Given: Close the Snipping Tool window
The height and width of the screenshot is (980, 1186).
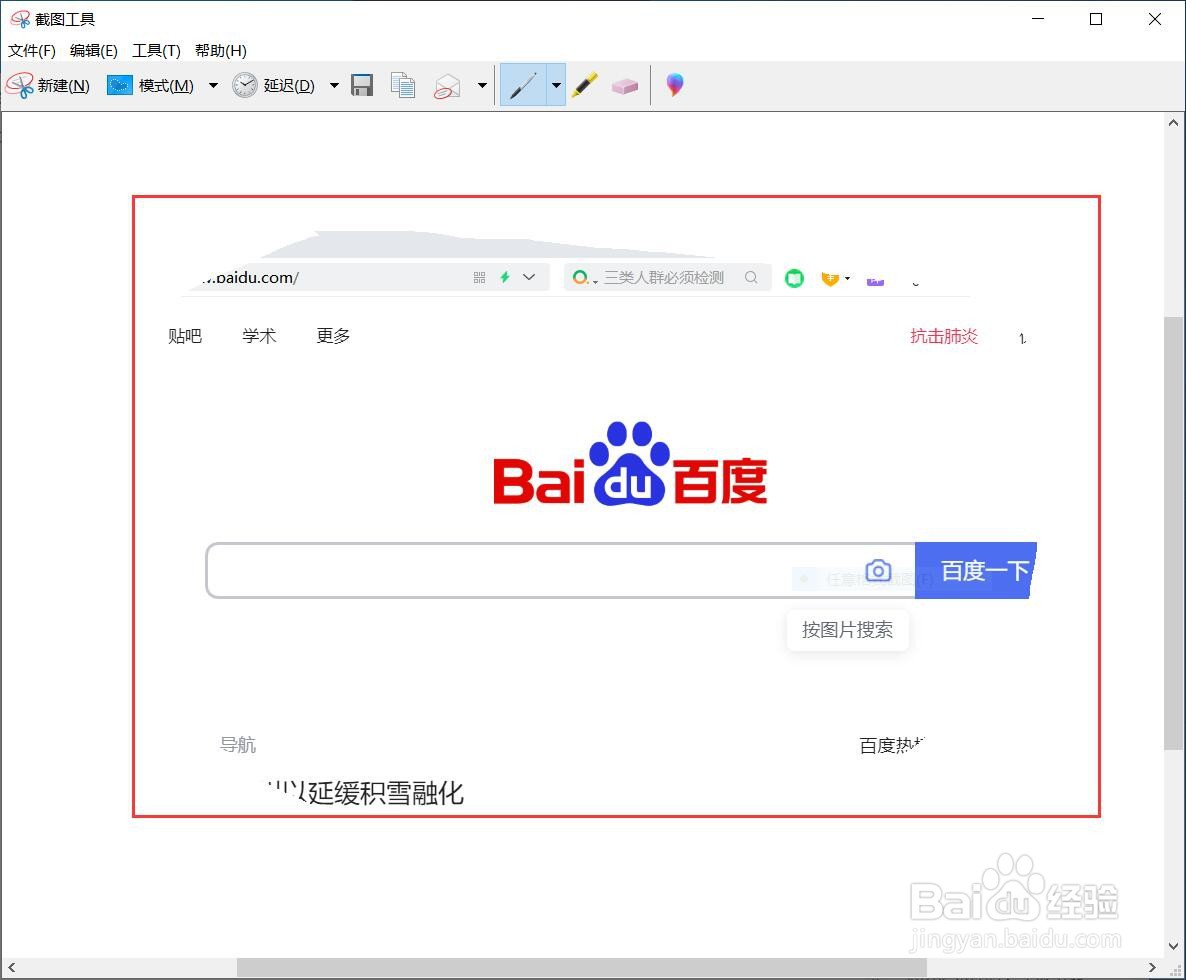Looking at the screenshot, I should [1155, 19].
